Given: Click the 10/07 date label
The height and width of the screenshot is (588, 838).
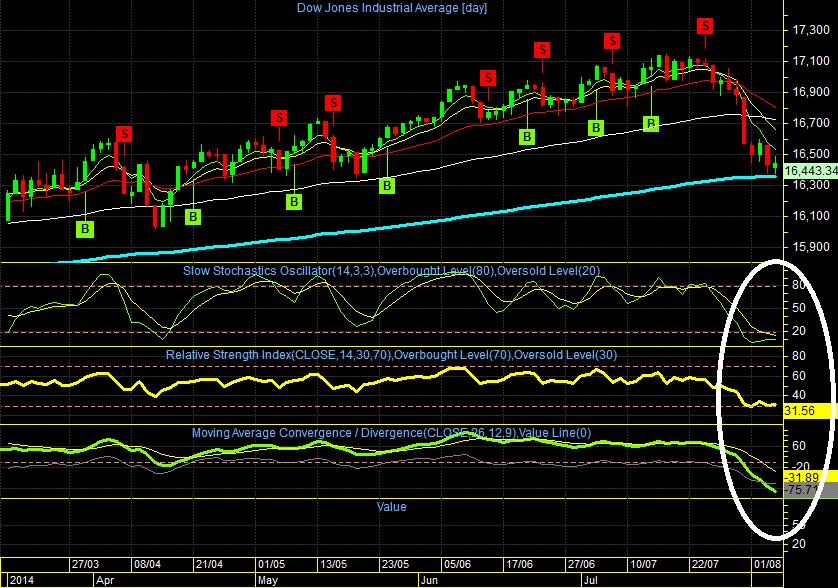Looking at the screenshot, I should [643, 564].
